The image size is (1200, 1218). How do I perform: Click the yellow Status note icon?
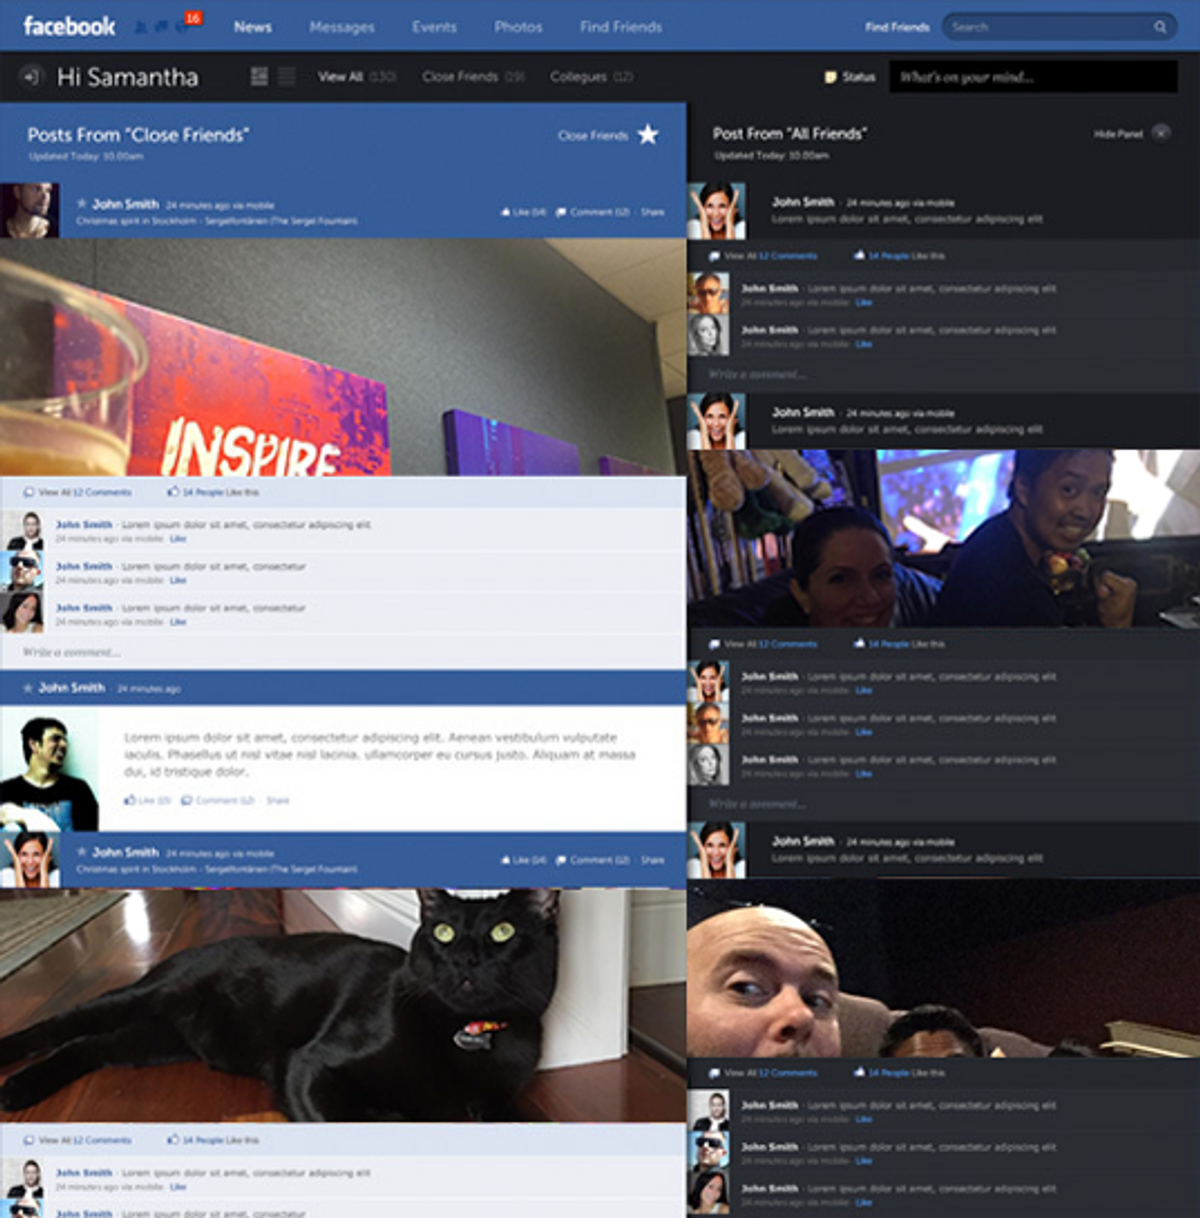coord(829,77)
